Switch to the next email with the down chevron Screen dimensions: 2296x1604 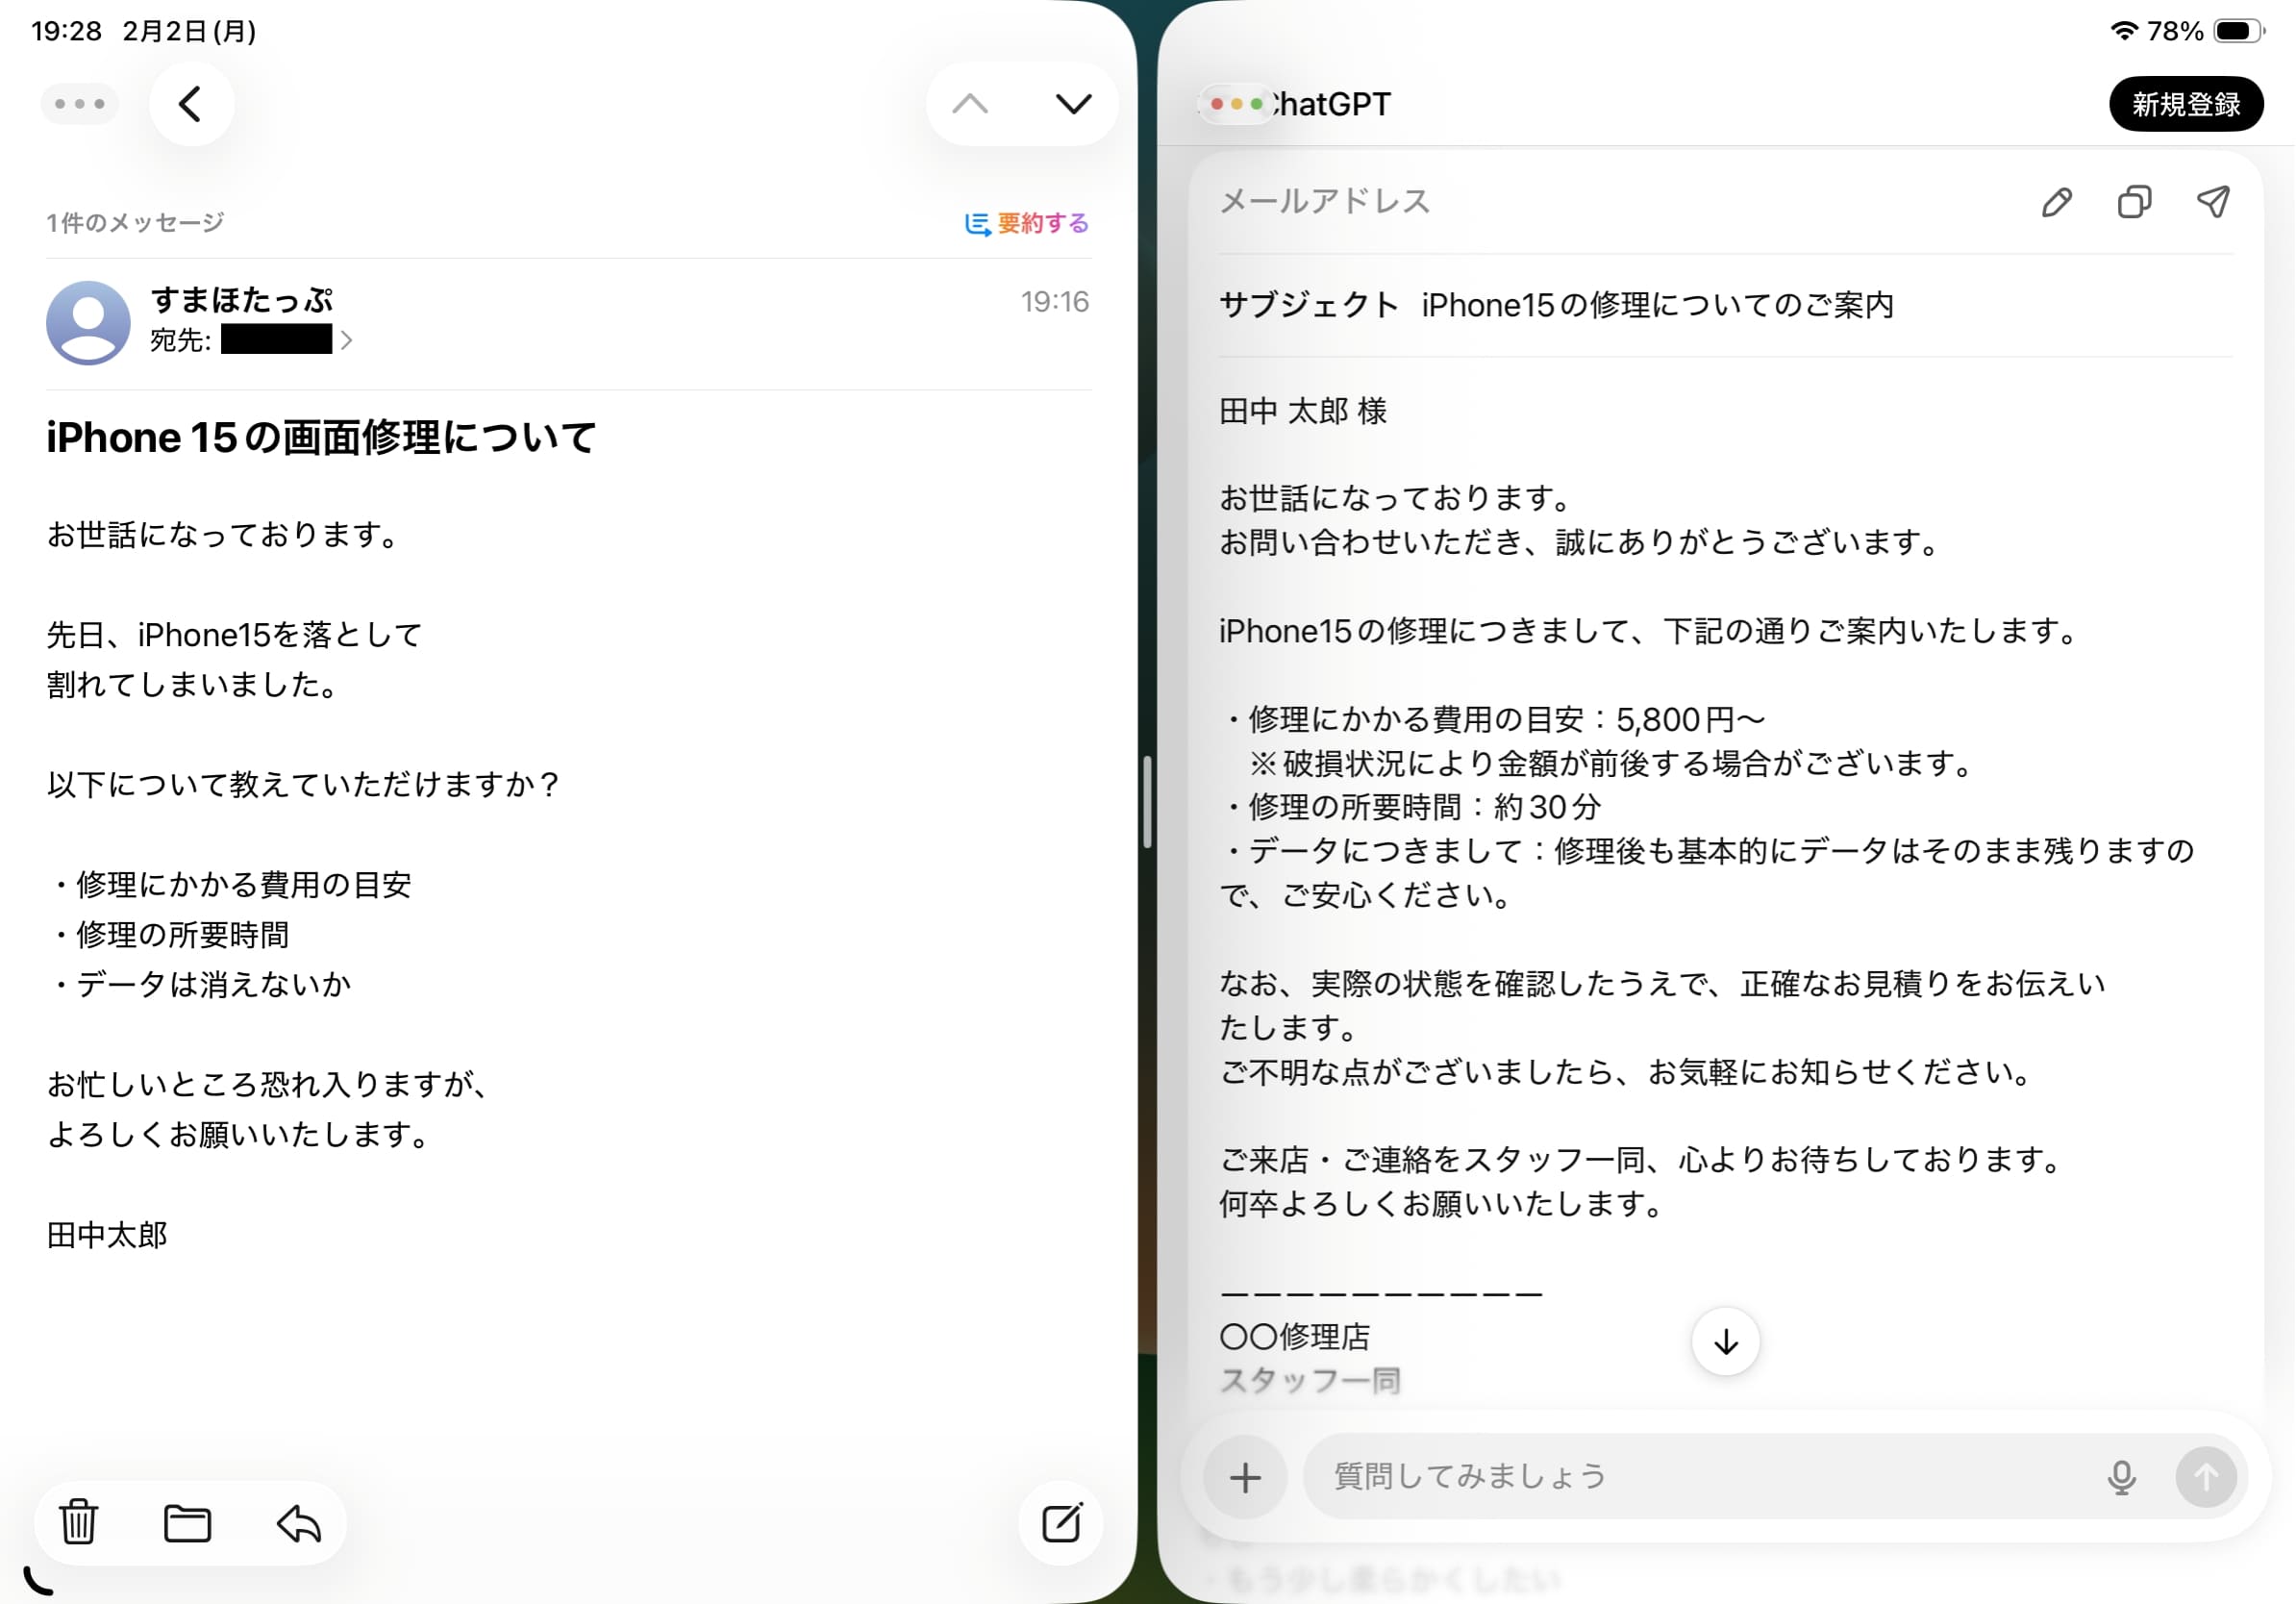click(1074, 103)
